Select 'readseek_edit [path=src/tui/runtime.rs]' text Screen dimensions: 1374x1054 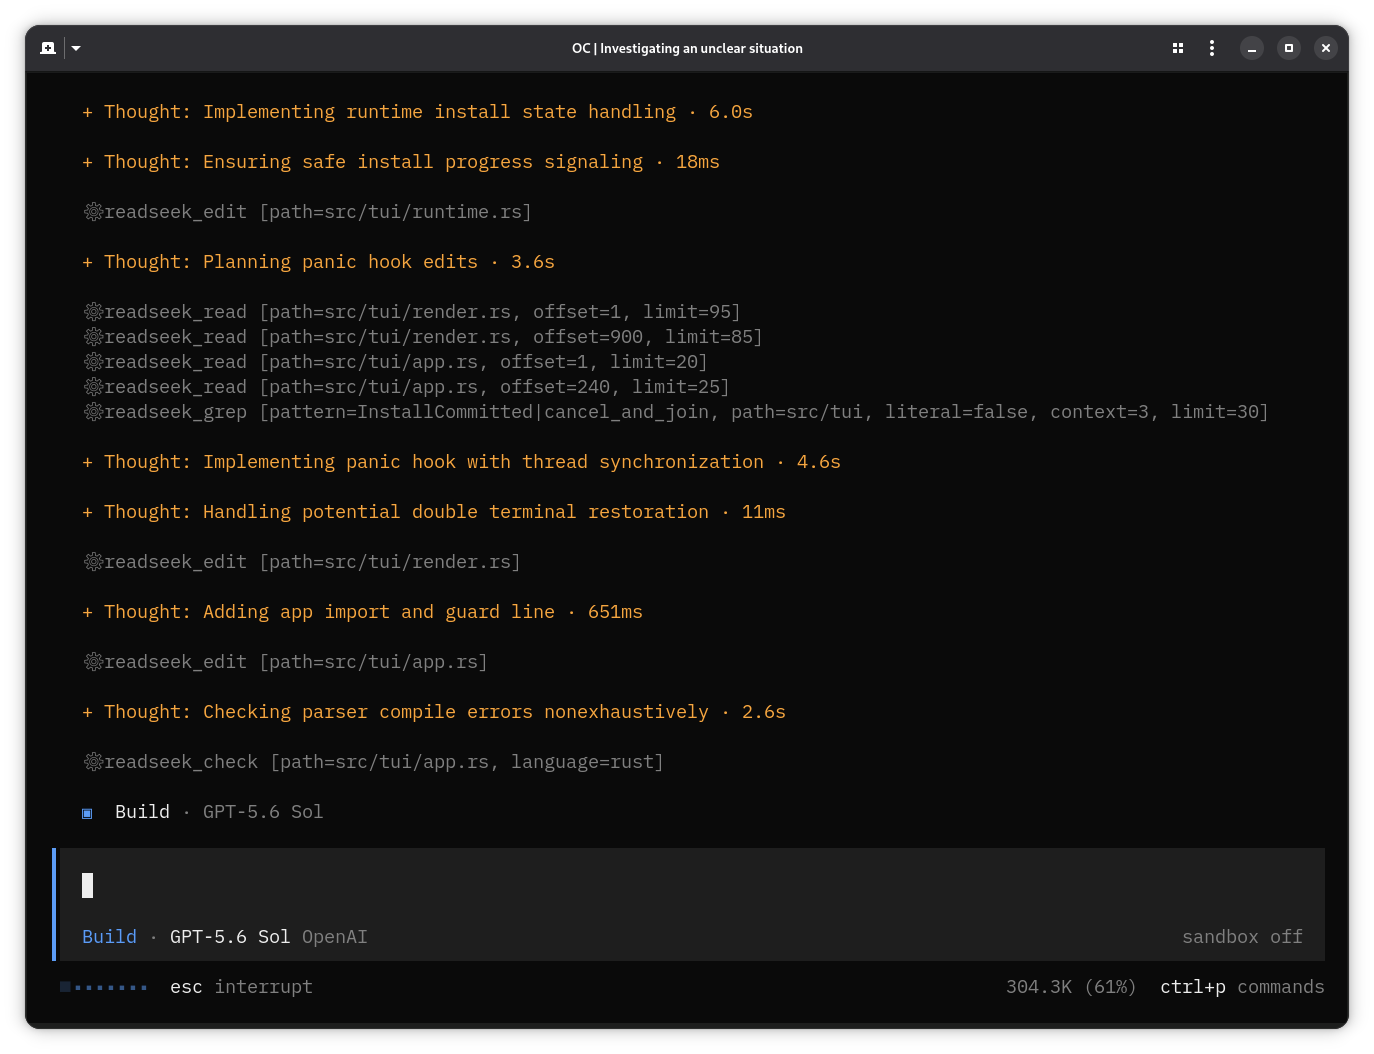(x=318, y=212)
